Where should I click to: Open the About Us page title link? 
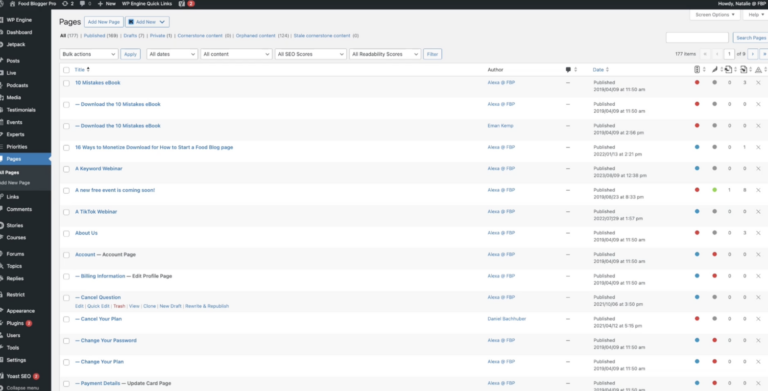(x=86, y=233)
